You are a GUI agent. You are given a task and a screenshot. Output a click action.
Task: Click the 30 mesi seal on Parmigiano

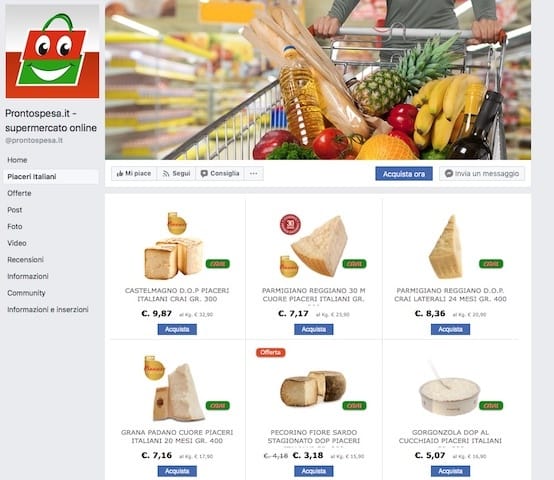tap(290, 225)
